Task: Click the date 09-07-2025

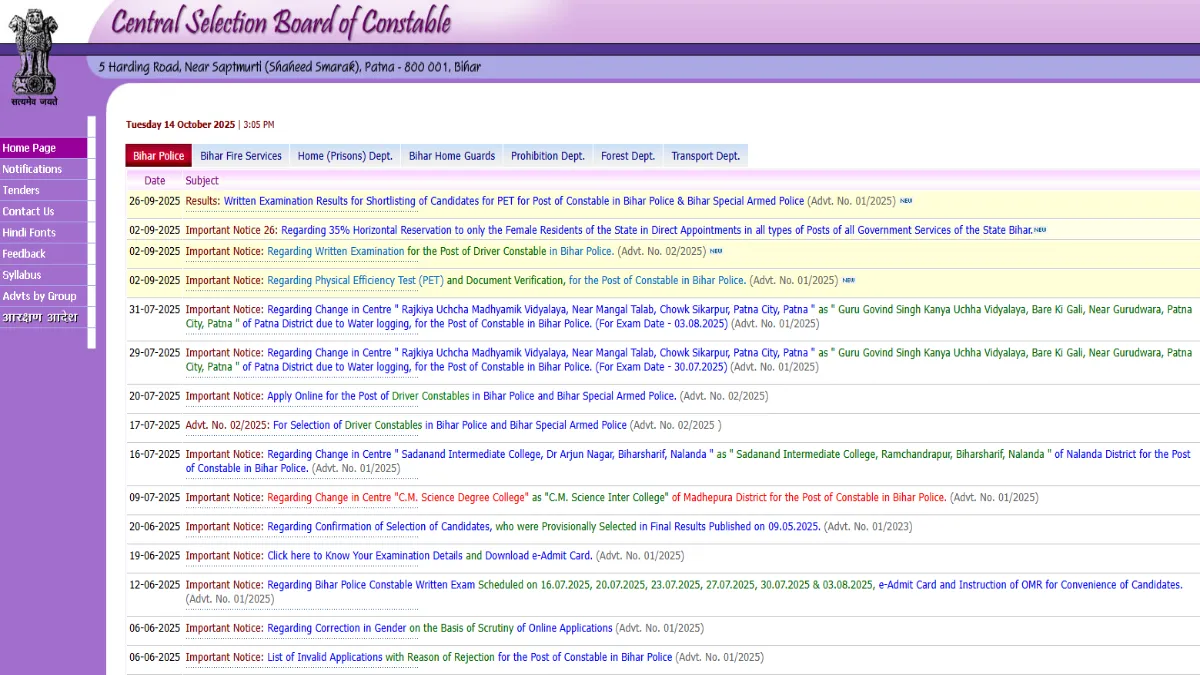Action: point(155,497)
